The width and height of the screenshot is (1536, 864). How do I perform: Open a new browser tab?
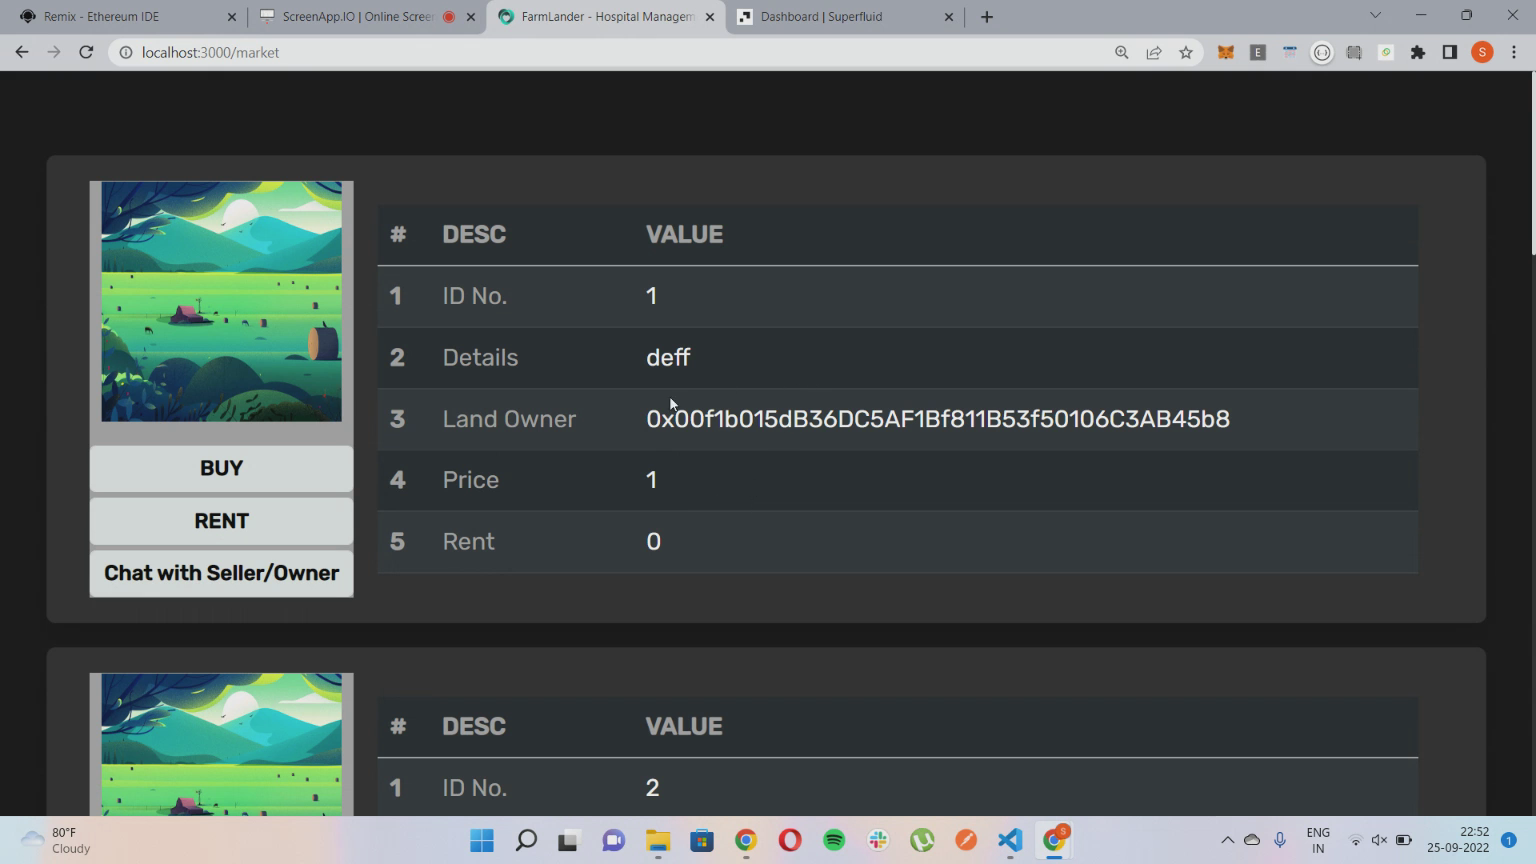coord(987,17)
